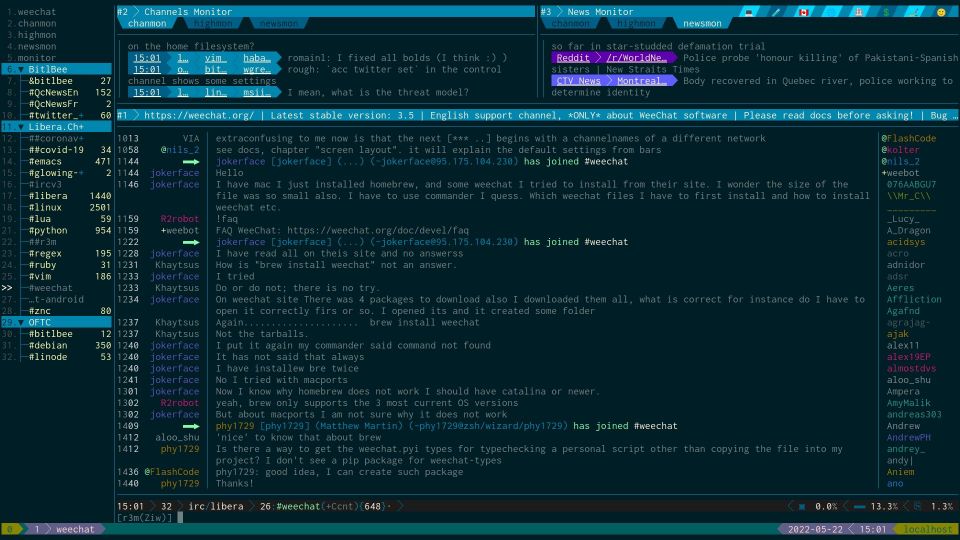Click the jokerface join arrow at 1222
Screen dimensions: 960x540
click(191, 242)
